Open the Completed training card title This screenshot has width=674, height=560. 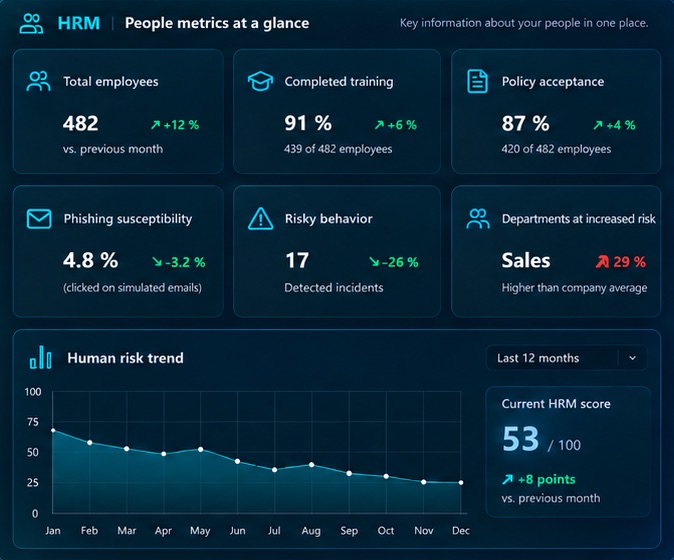point(339,82)
